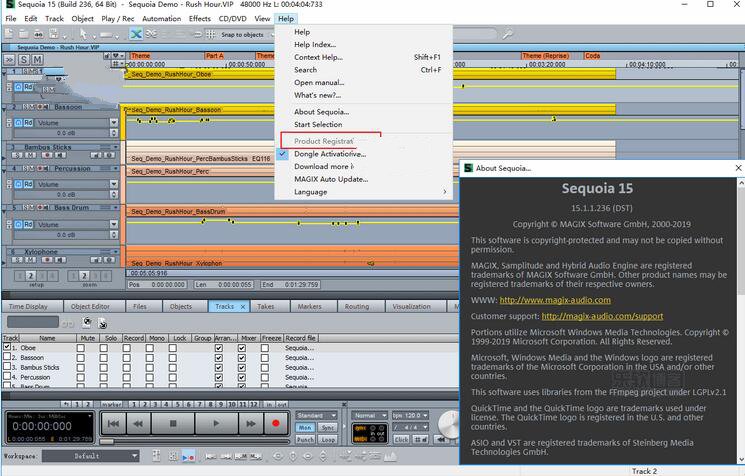Click the save project toolbar icon
The image size is (745, 476).
point(54,34)
